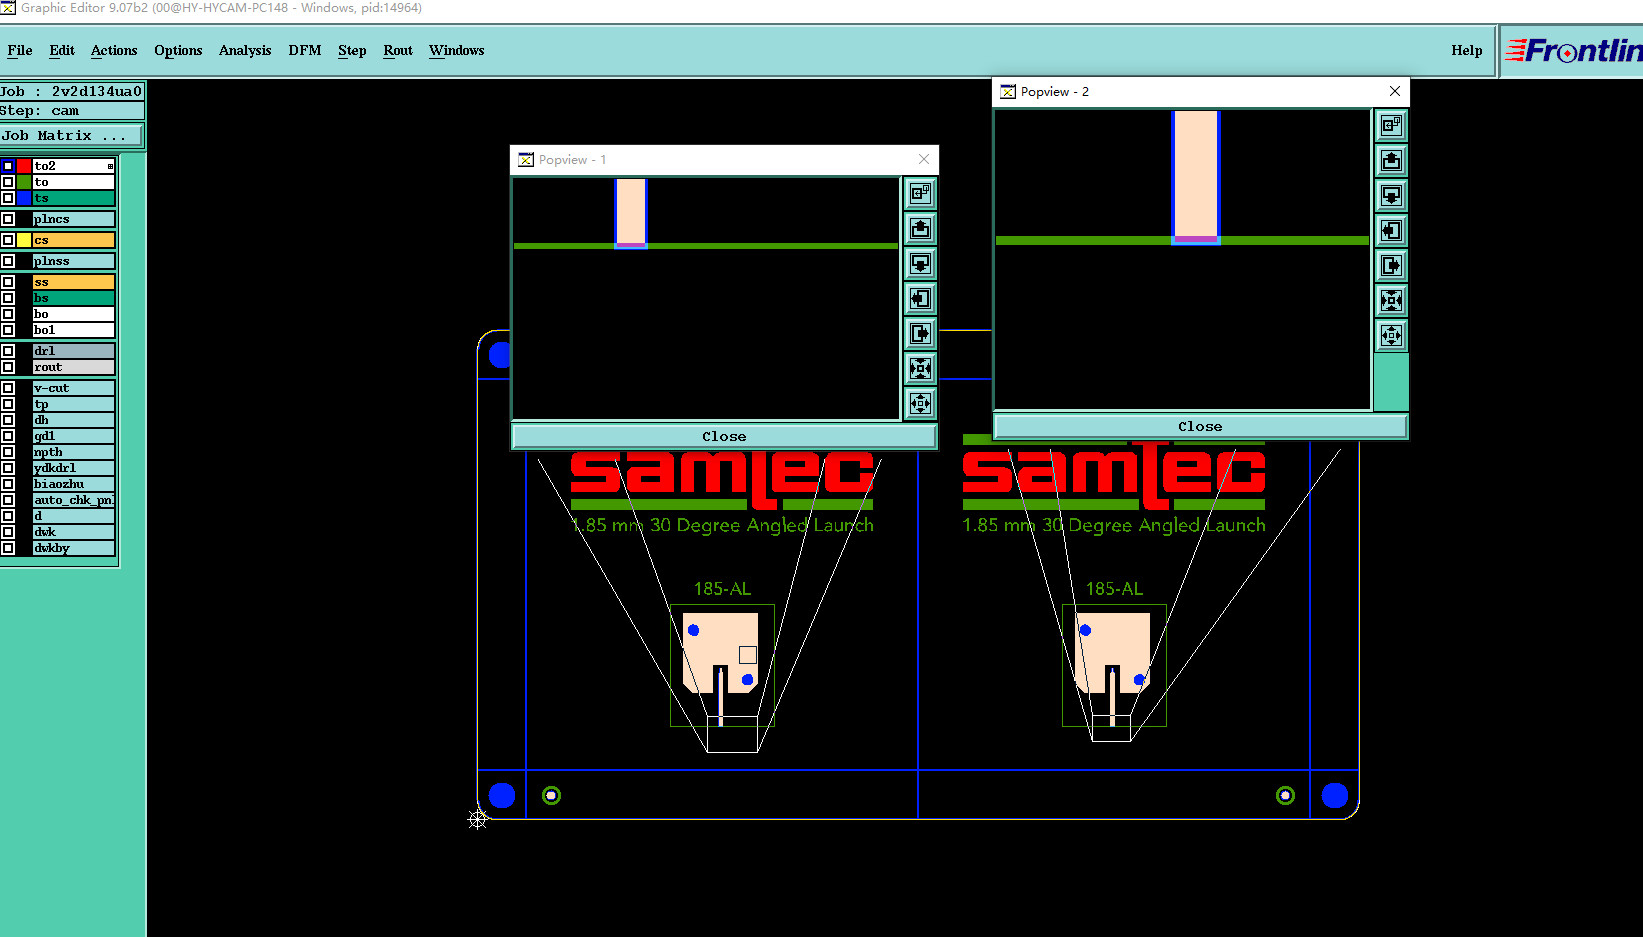1643x937 pixels.
Task: Open the Options menu
Action: (178, 50)
